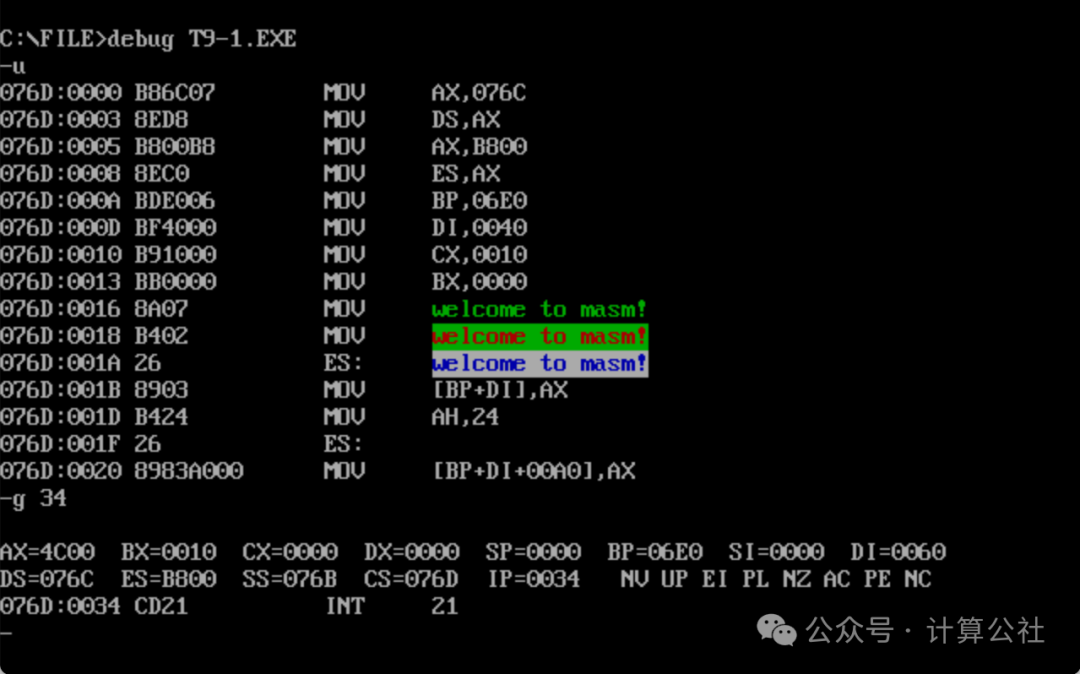This screenshot has width=1080, height=674.
Task: Click the AC auxiliary carry flag
Action: point(836,579)
